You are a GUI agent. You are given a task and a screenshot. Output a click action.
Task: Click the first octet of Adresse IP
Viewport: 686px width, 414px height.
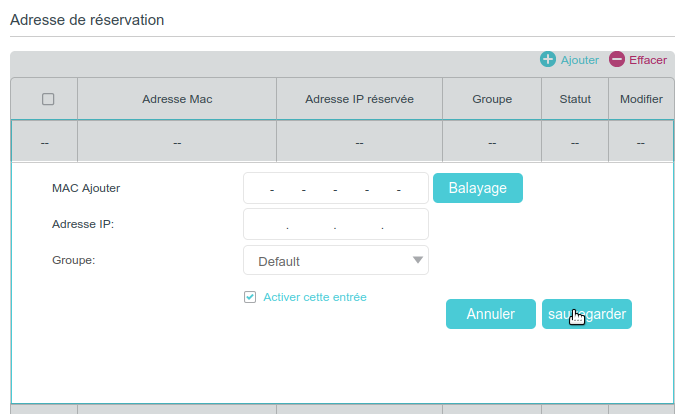click(x=265, y=225)
